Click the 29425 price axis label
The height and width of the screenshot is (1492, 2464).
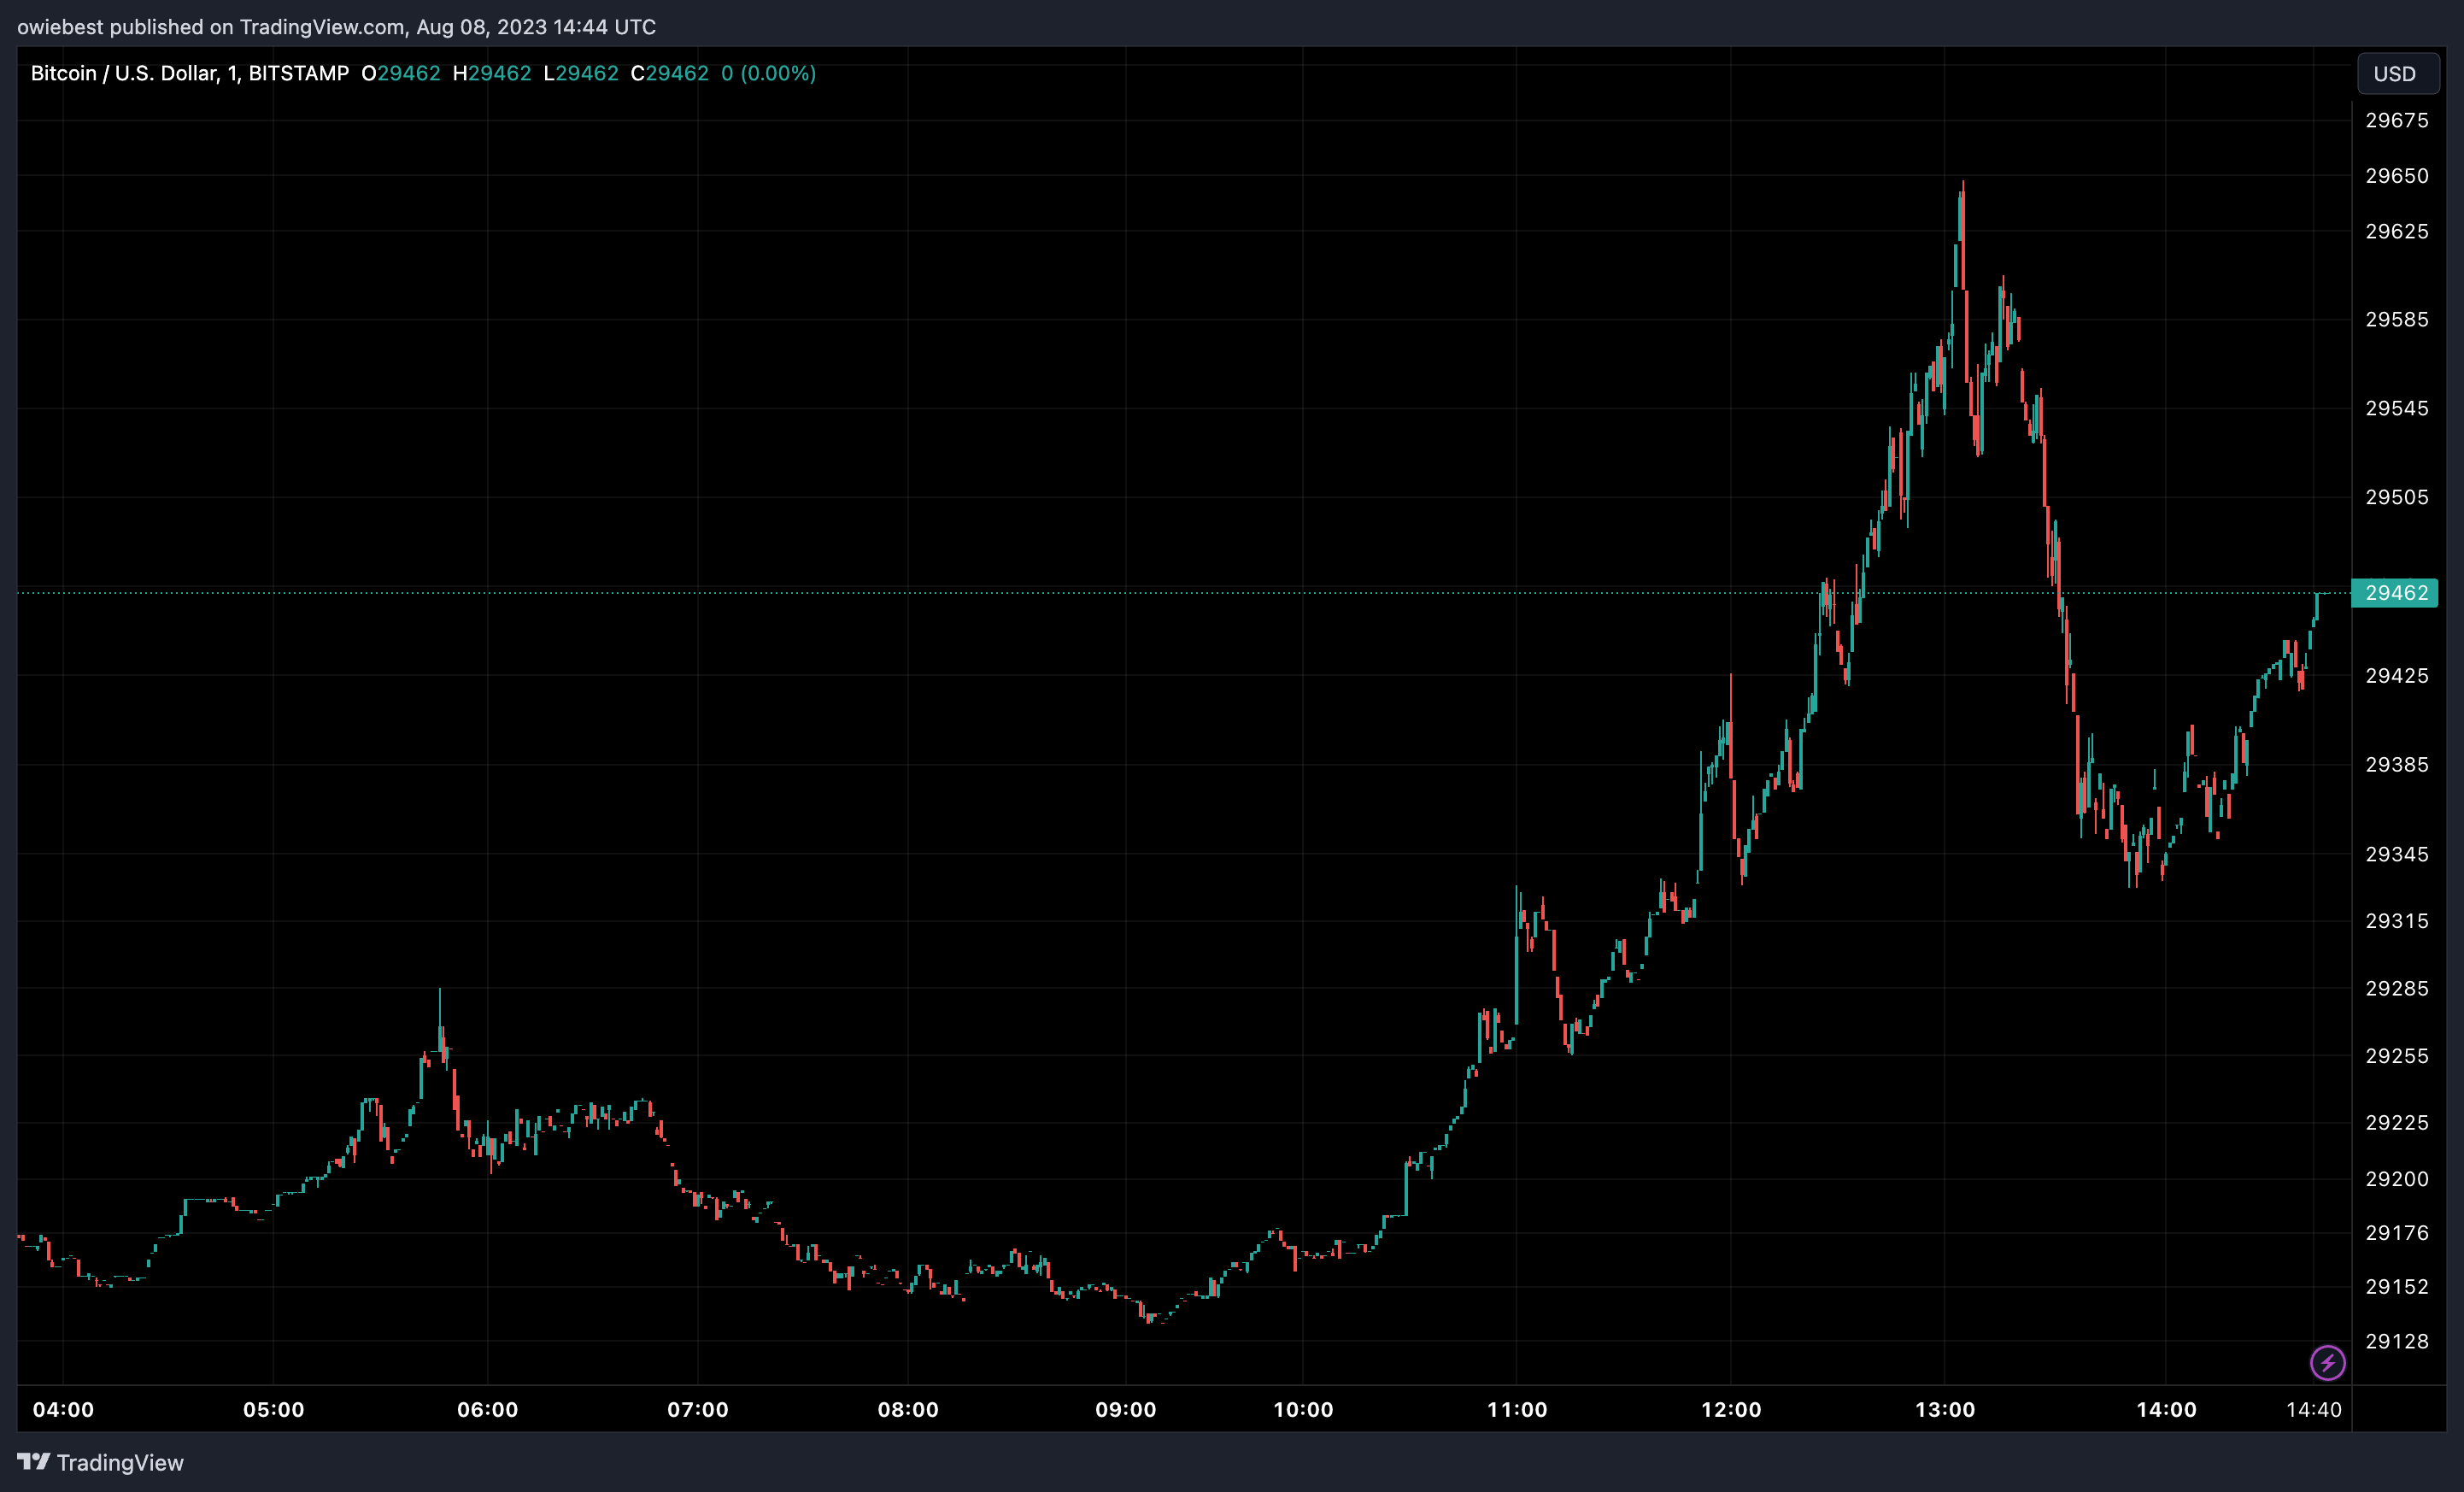(x=2396, y=676)
